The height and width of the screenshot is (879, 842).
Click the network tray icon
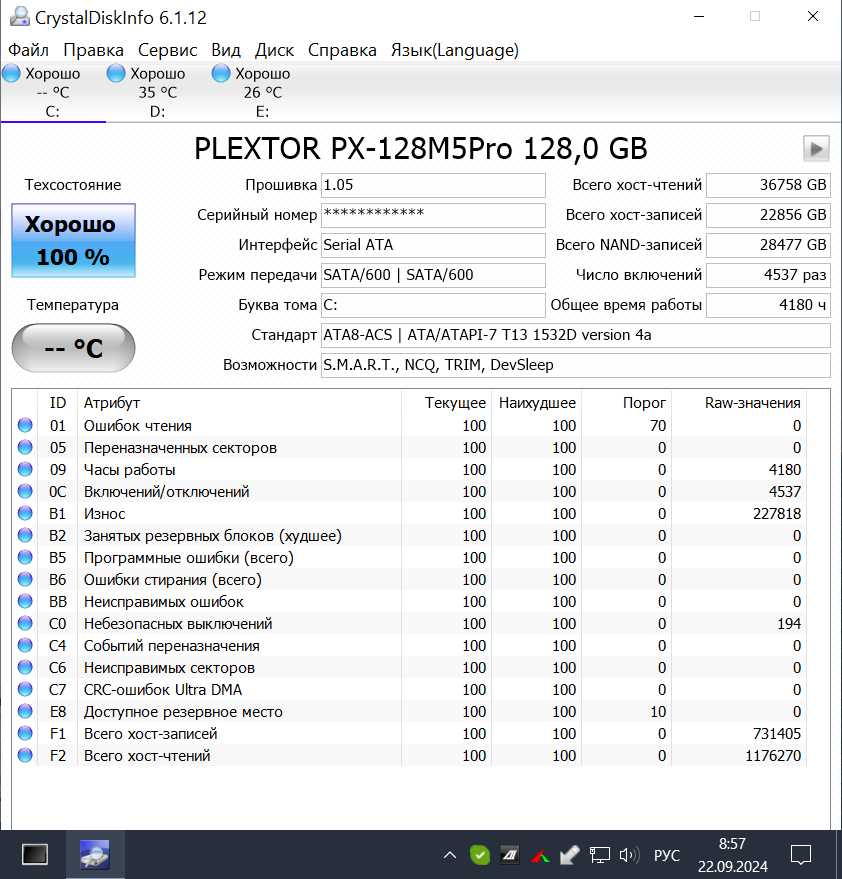(x=599, y=855)
